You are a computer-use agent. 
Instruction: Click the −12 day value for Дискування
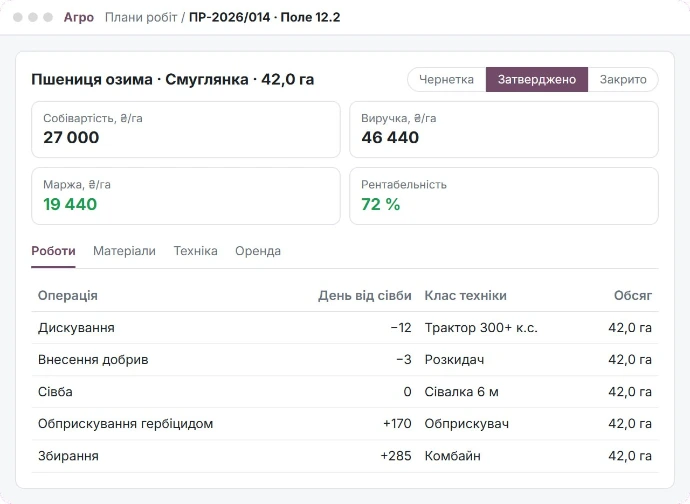coord(401,327)
